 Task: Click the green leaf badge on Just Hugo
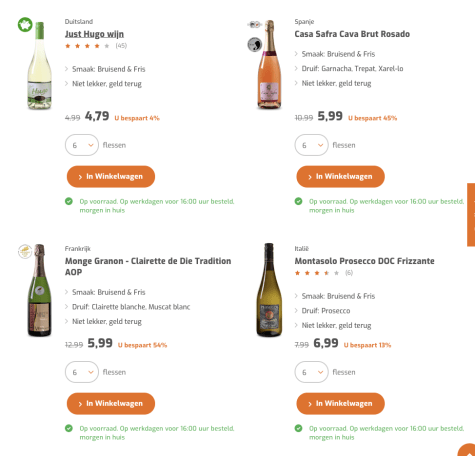coord(25,25)
